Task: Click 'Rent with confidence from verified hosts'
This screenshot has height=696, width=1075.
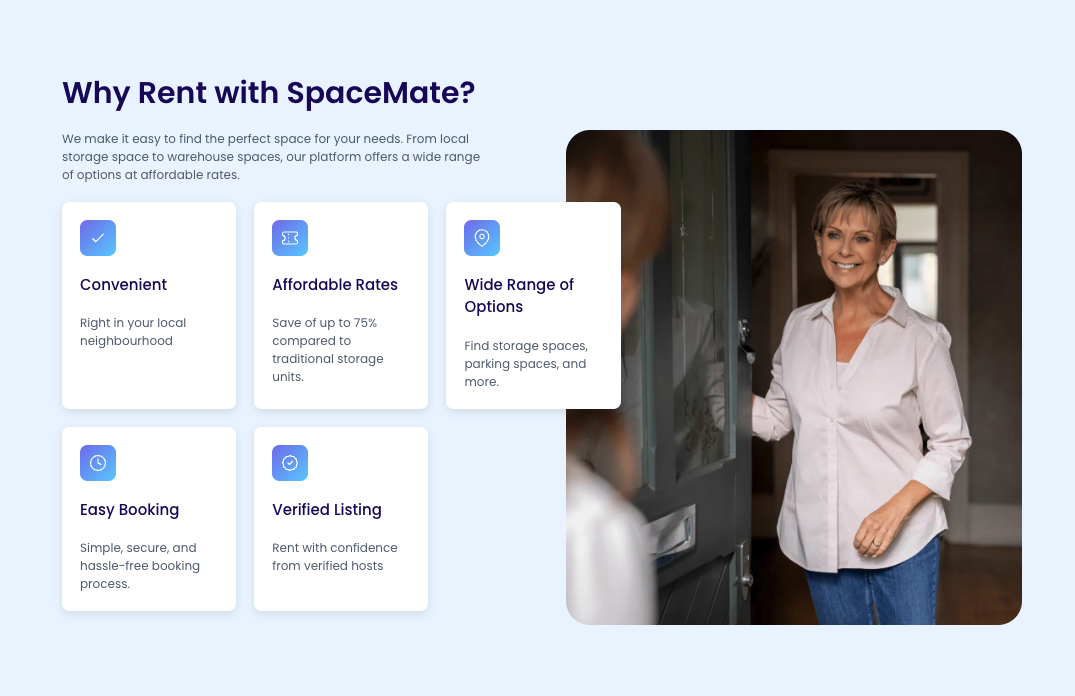Action: pos(335,557)
